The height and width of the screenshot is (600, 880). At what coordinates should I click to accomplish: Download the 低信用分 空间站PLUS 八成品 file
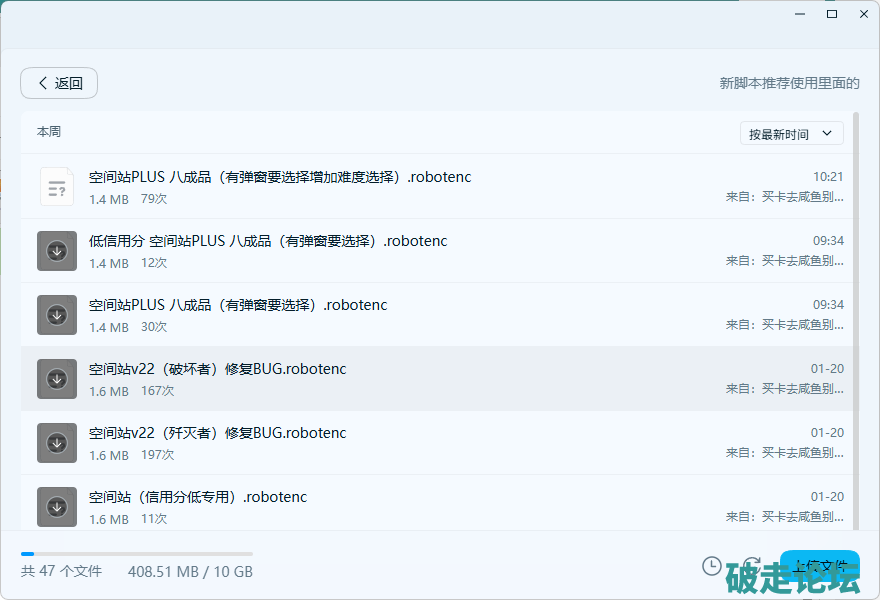tap(57, 251)
